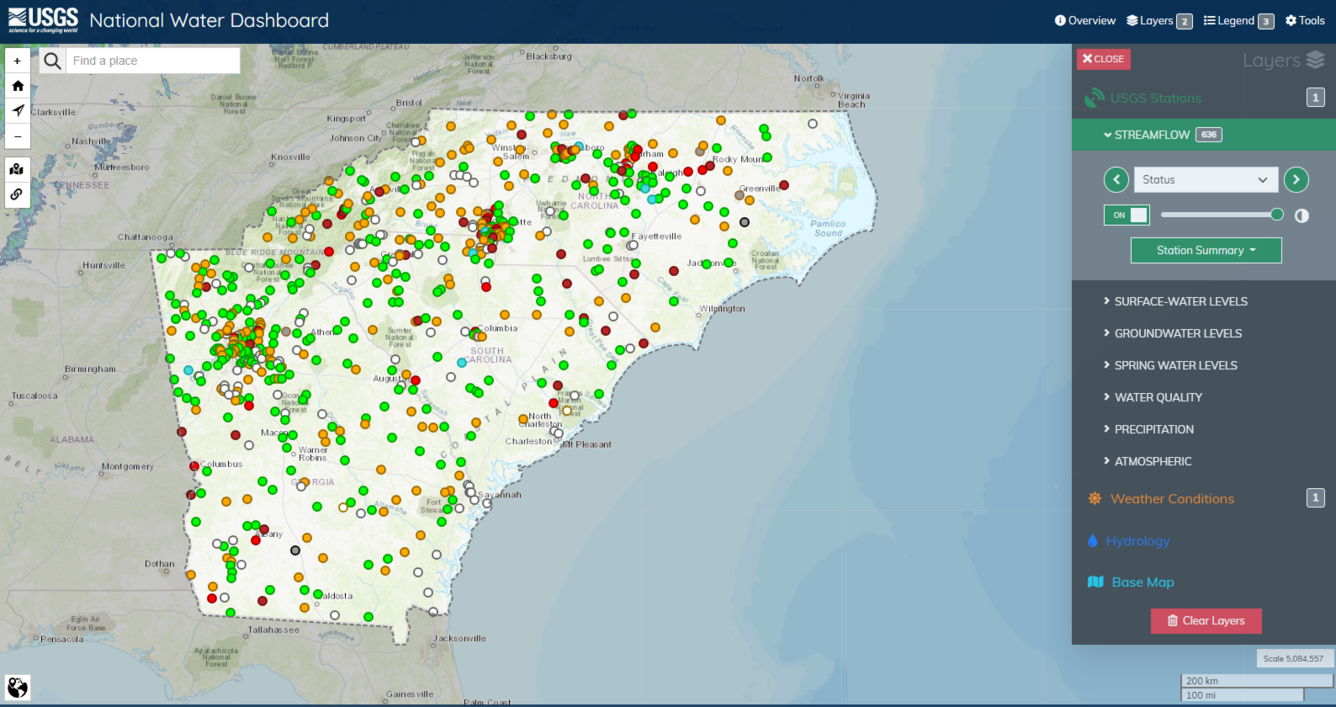Click the Layers panel heading text

pyautogui.click(x=1271, y=61)
